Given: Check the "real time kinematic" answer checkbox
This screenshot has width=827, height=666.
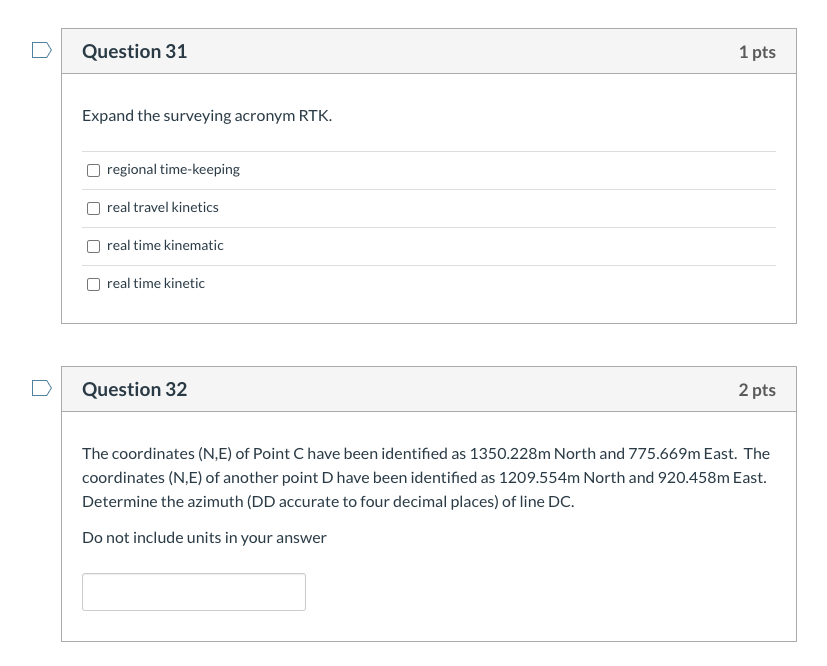Looking at the screenshot, I should (x=93, y=246).
